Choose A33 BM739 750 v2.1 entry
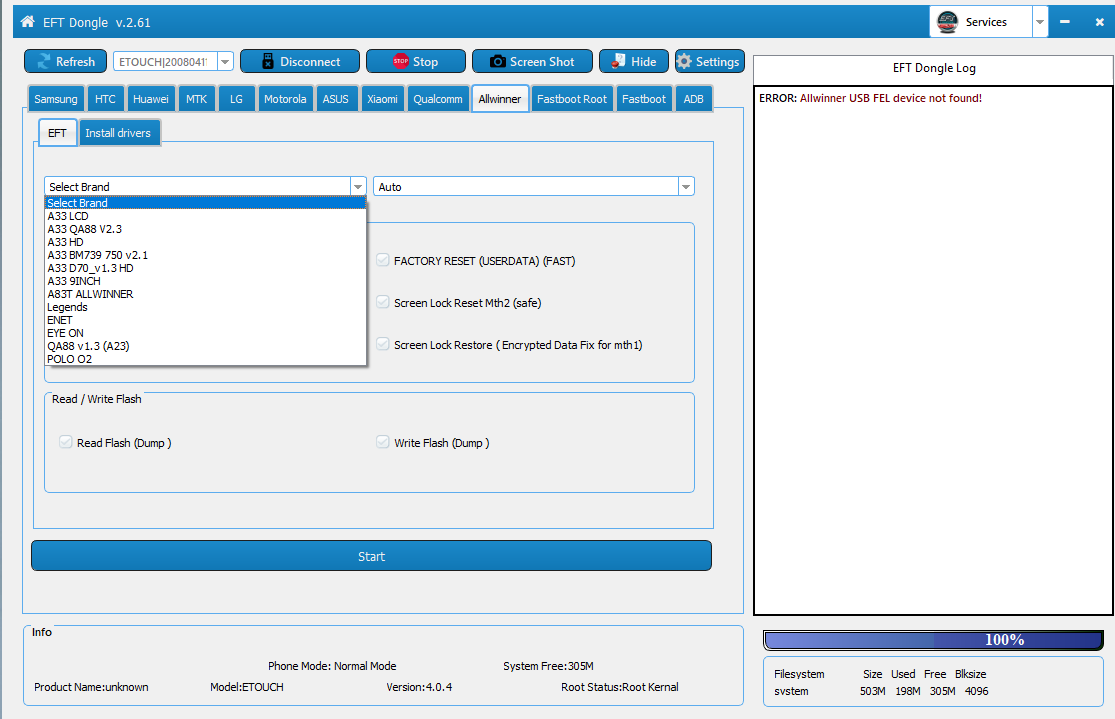This screenshot has width=1115, height=719. (x=205, y=255)
